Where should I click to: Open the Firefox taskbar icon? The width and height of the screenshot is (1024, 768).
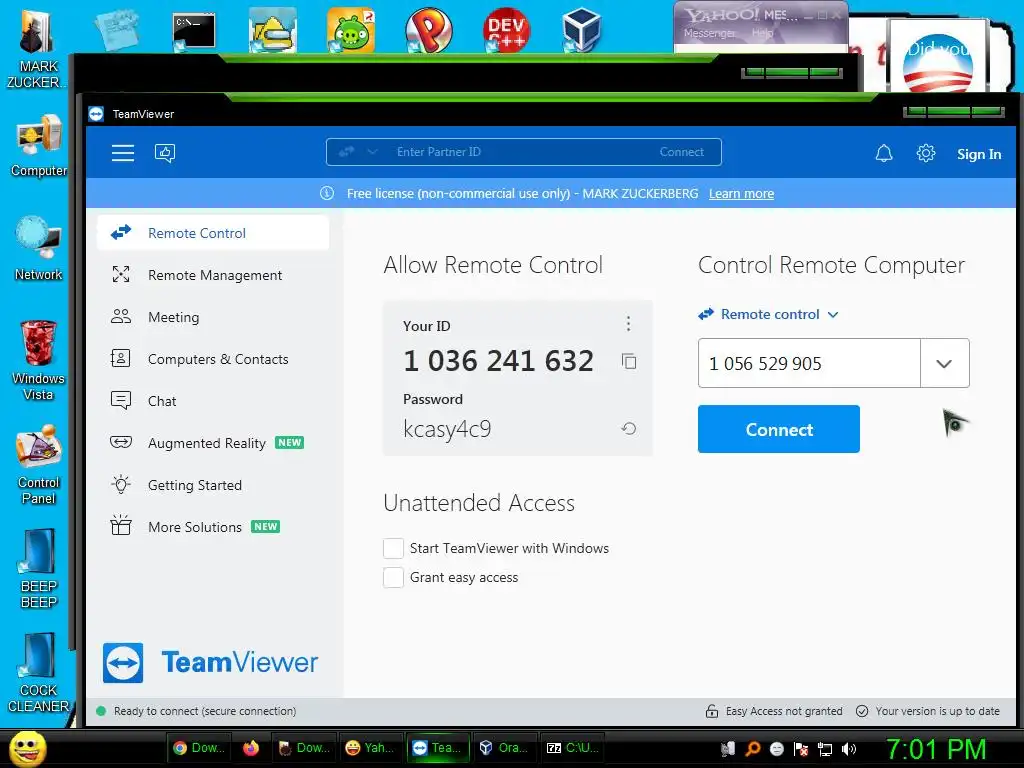point(251,748)
